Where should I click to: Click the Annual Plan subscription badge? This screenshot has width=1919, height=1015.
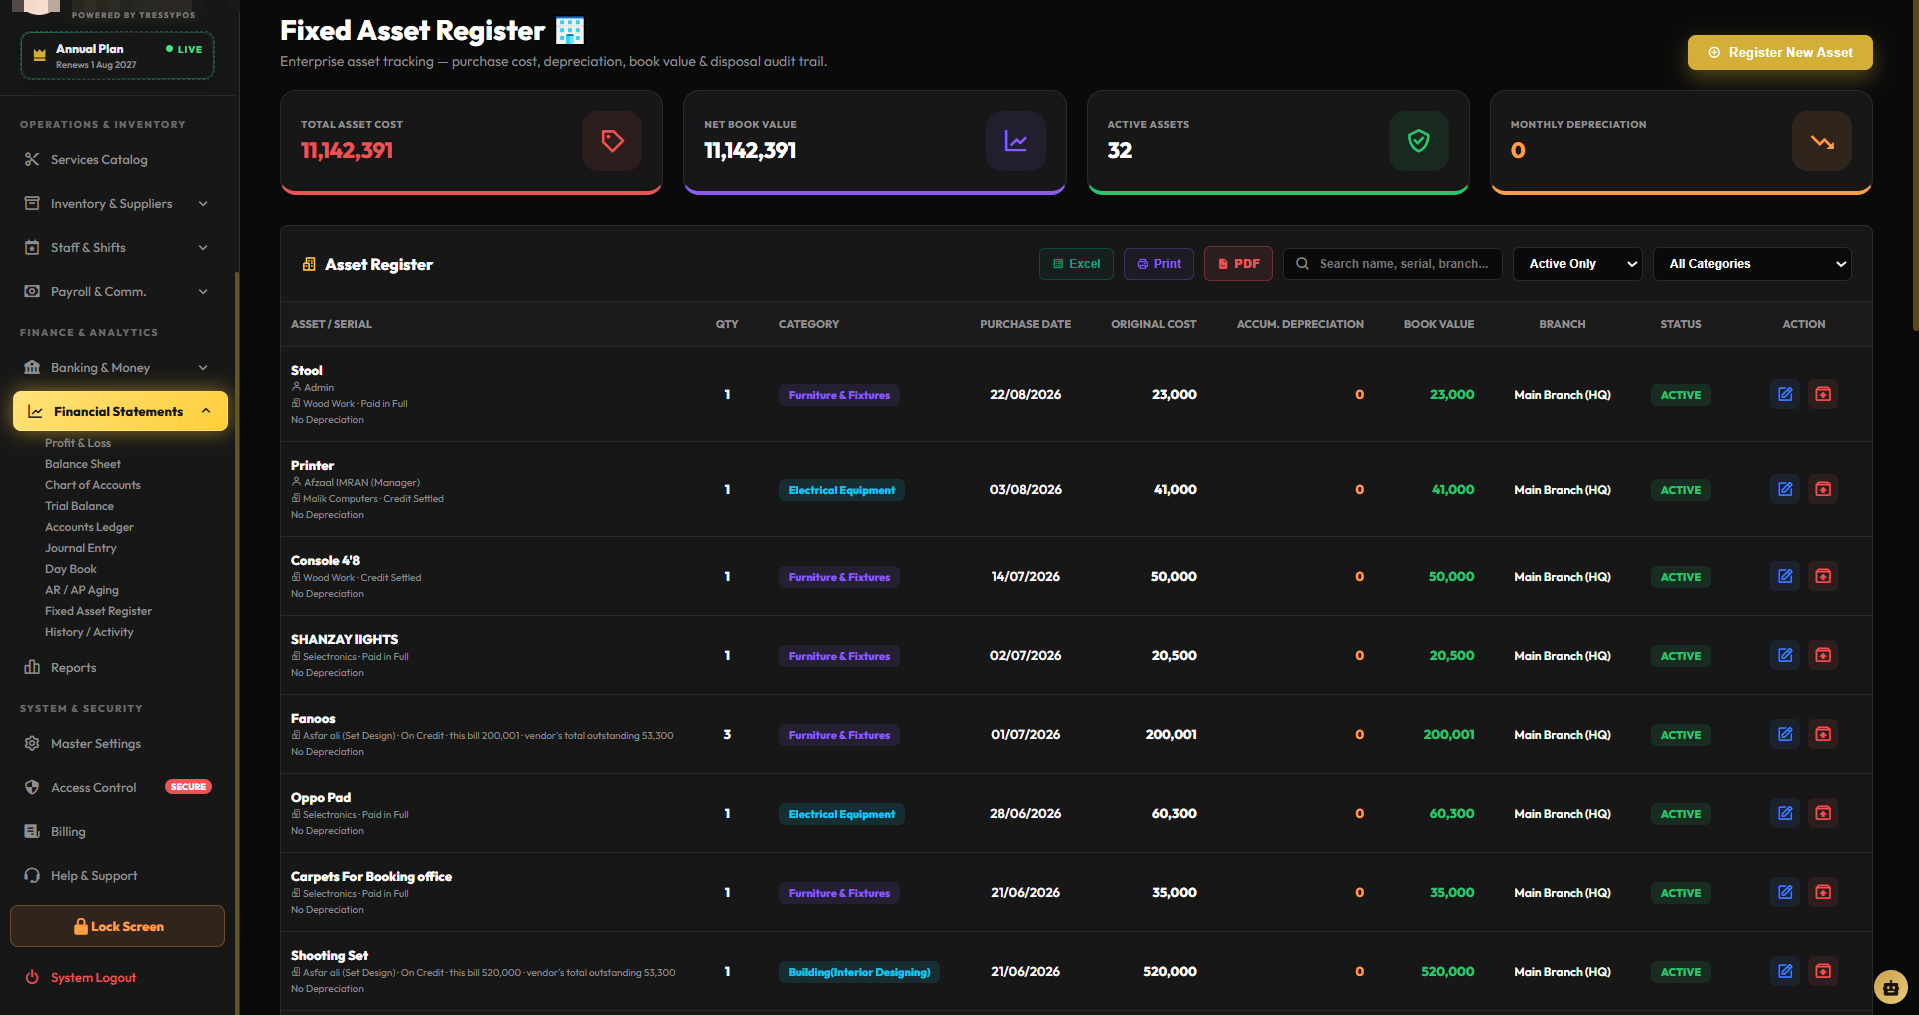[117, 56]
